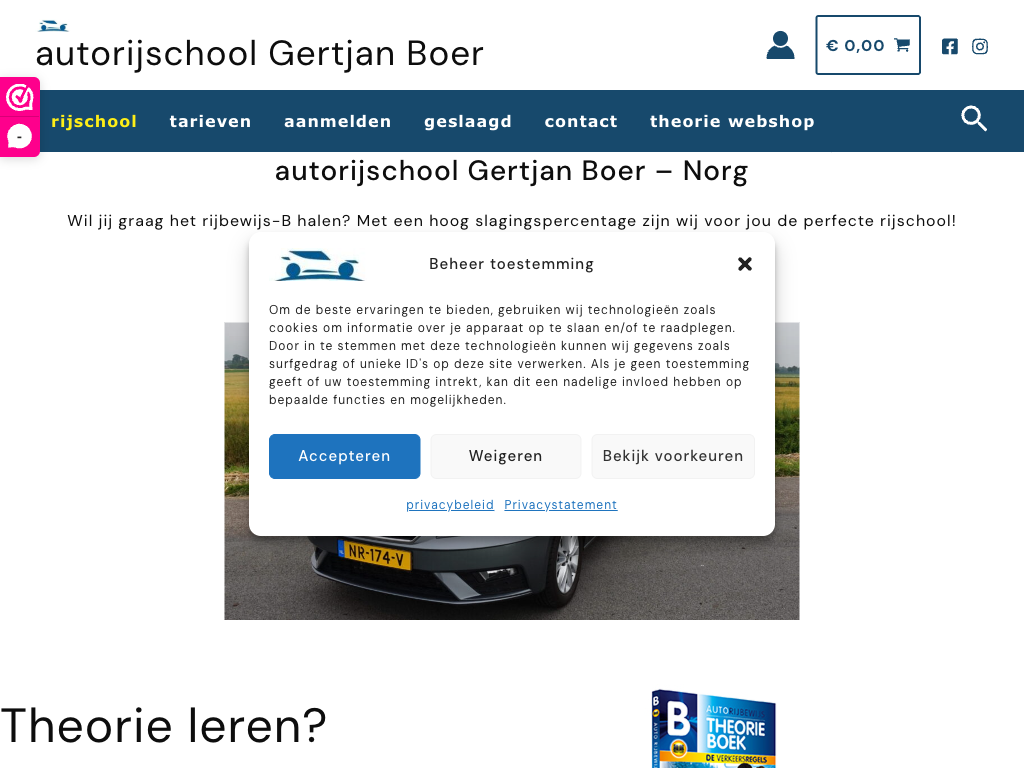The width and height of the screenshot is (1024, 768).
Task: Click the small car logo in header
Action: tap(53, 26)
